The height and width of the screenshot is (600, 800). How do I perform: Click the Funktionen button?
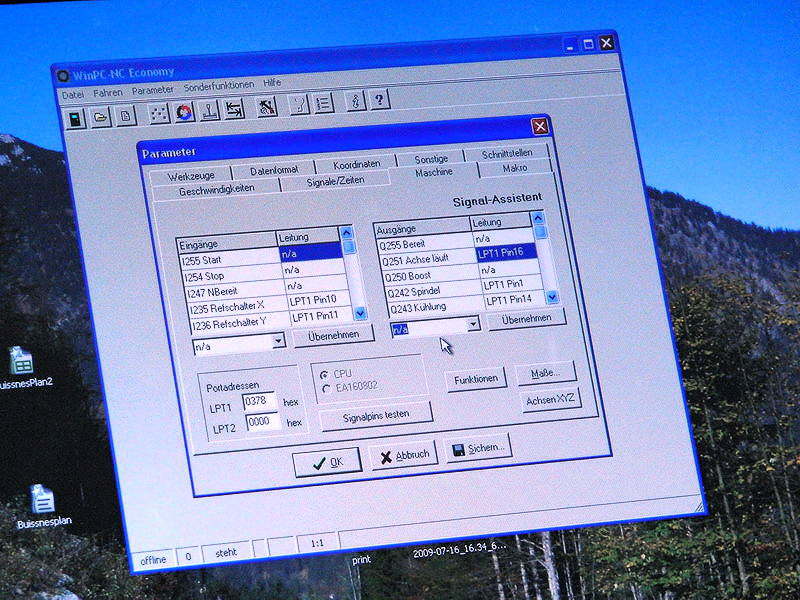point(476,379)
